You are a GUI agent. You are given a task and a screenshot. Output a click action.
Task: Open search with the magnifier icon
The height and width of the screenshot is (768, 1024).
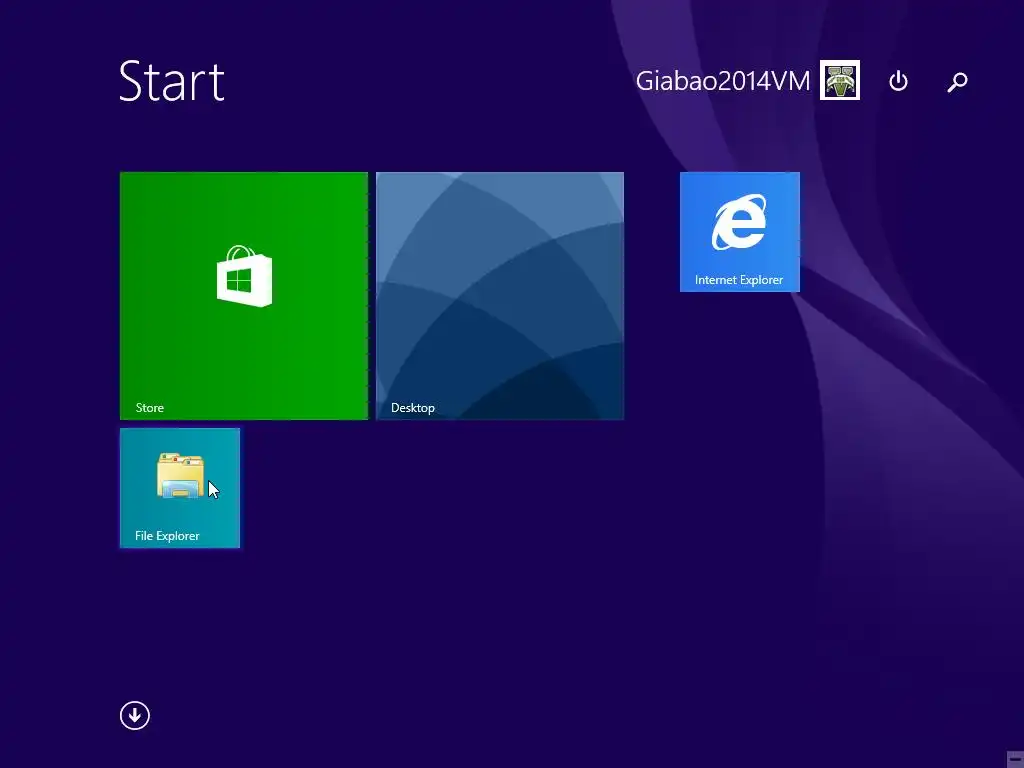pos(957,82)
